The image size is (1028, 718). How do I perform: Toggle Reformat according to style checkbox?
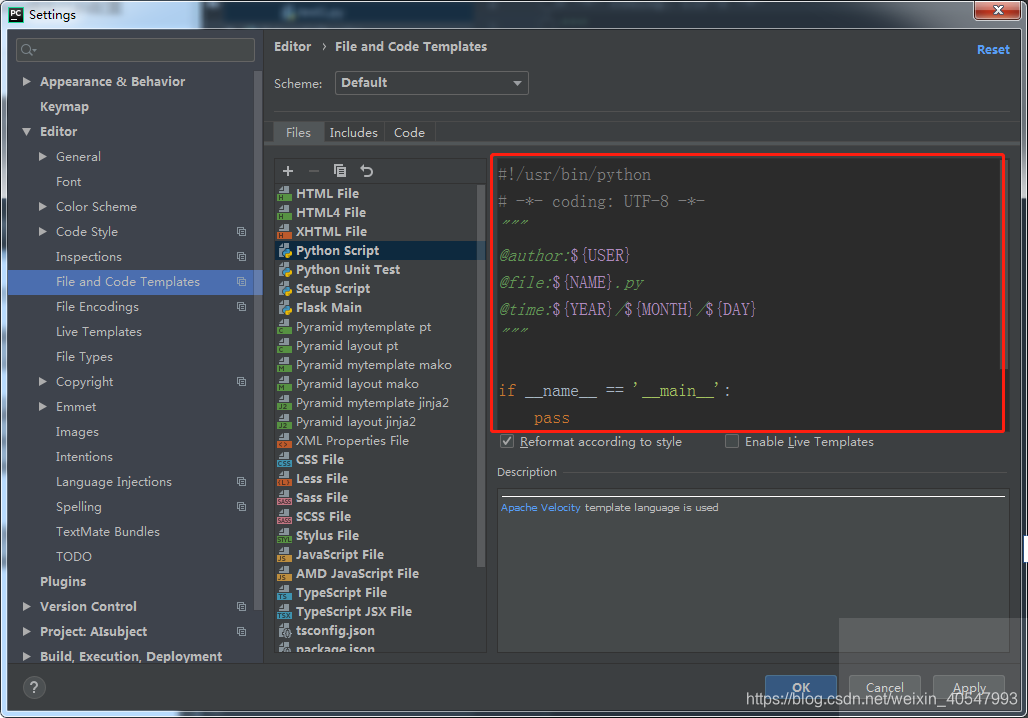507,441
